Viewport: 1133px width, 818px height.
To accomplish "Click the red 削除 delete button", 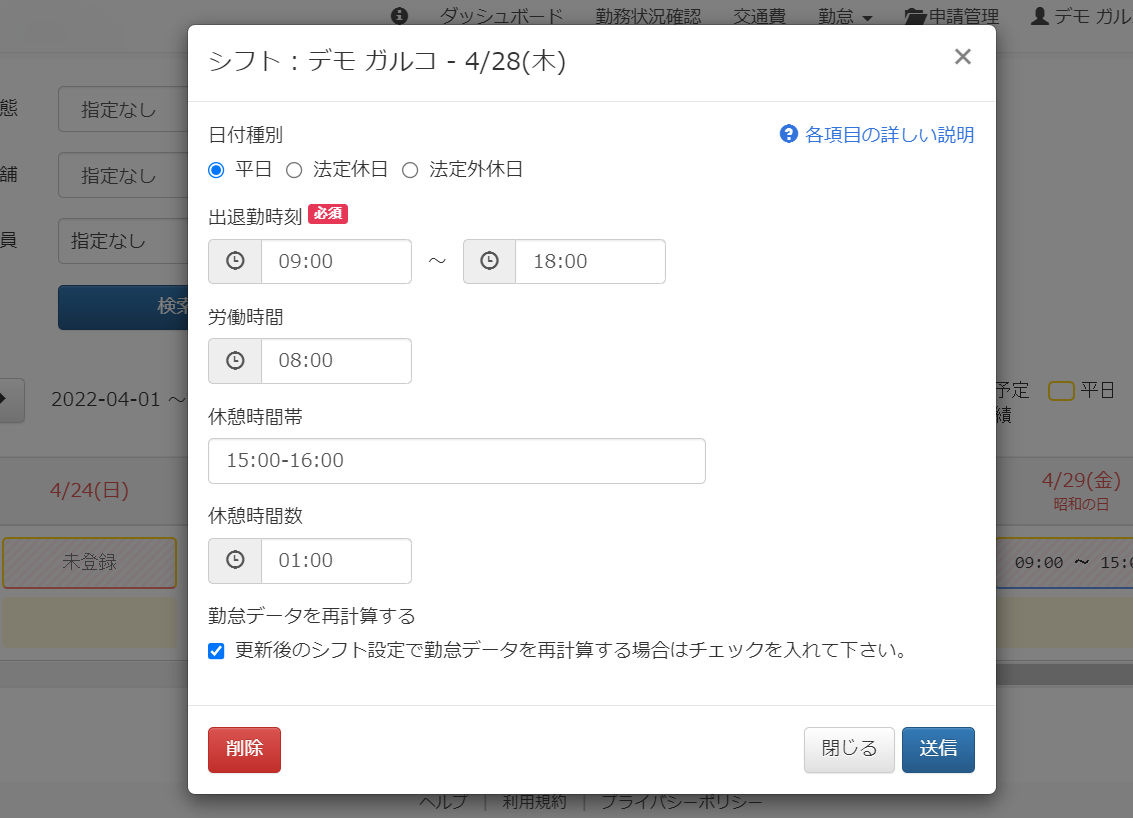I will [244, 749].
